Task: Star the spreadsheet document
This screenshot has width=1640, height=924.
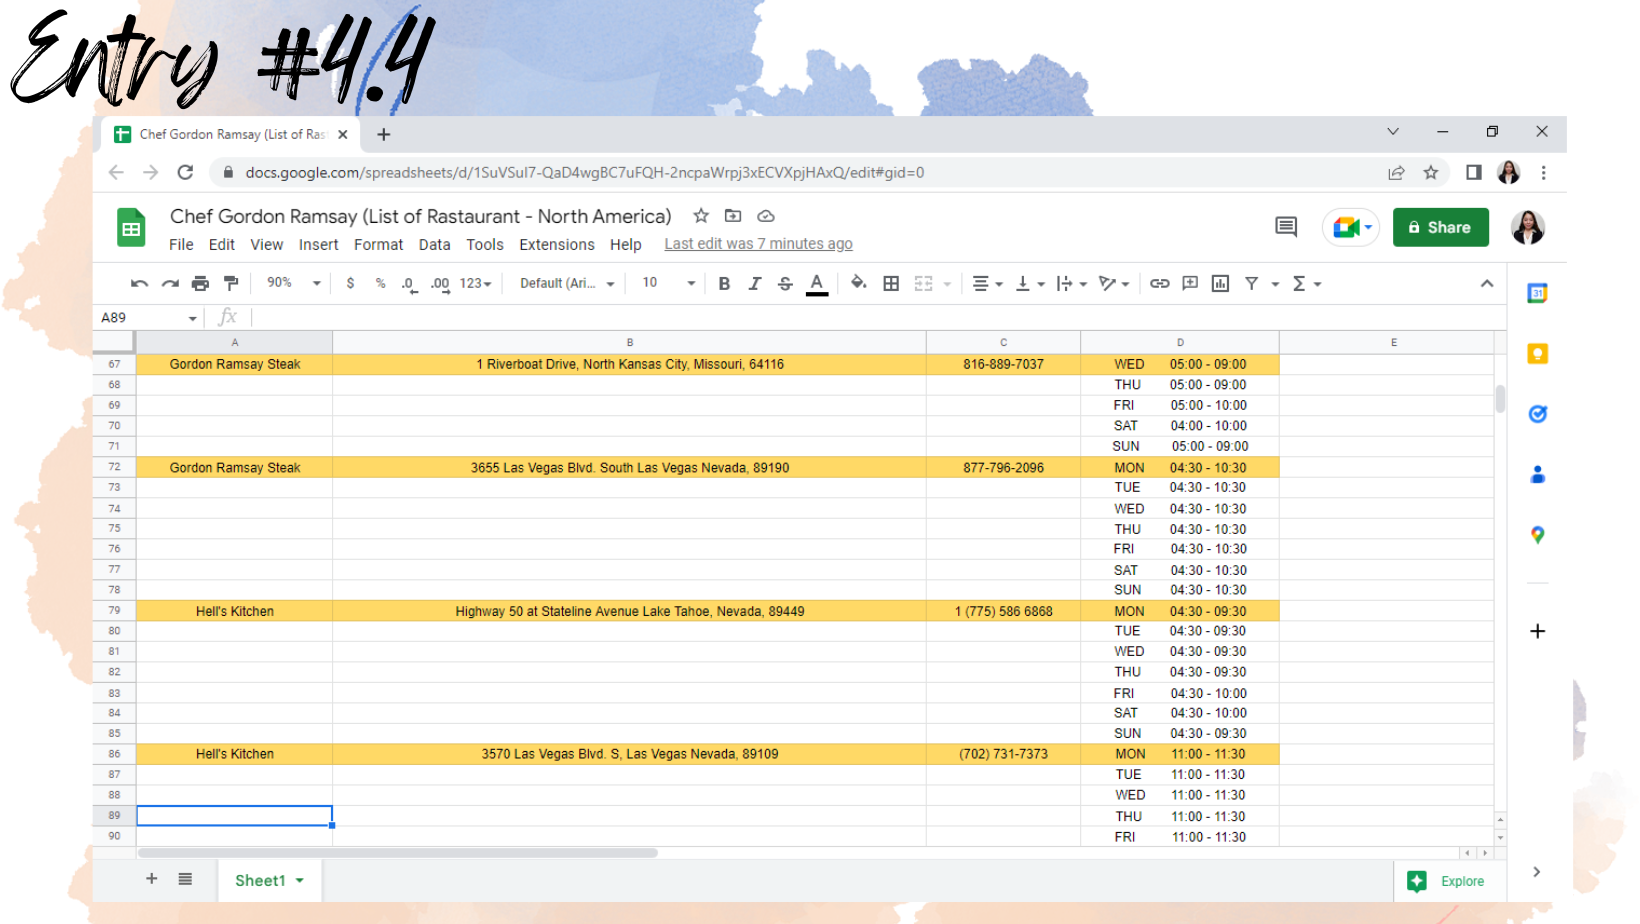Action: coord(701,216)
